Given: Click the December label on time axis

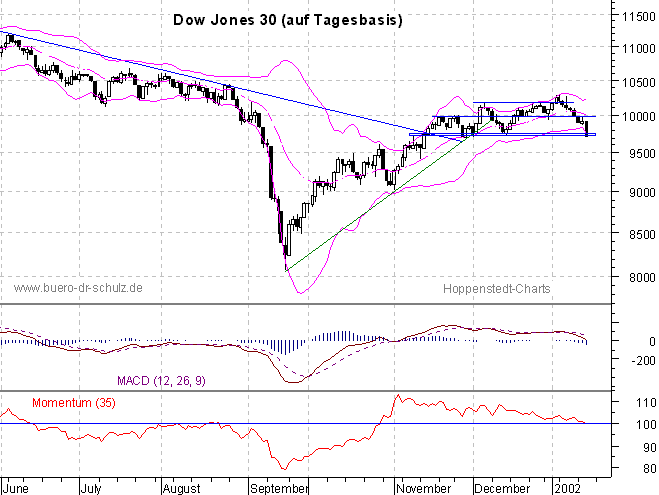Looking at the screenshot, I should [502, 489].
